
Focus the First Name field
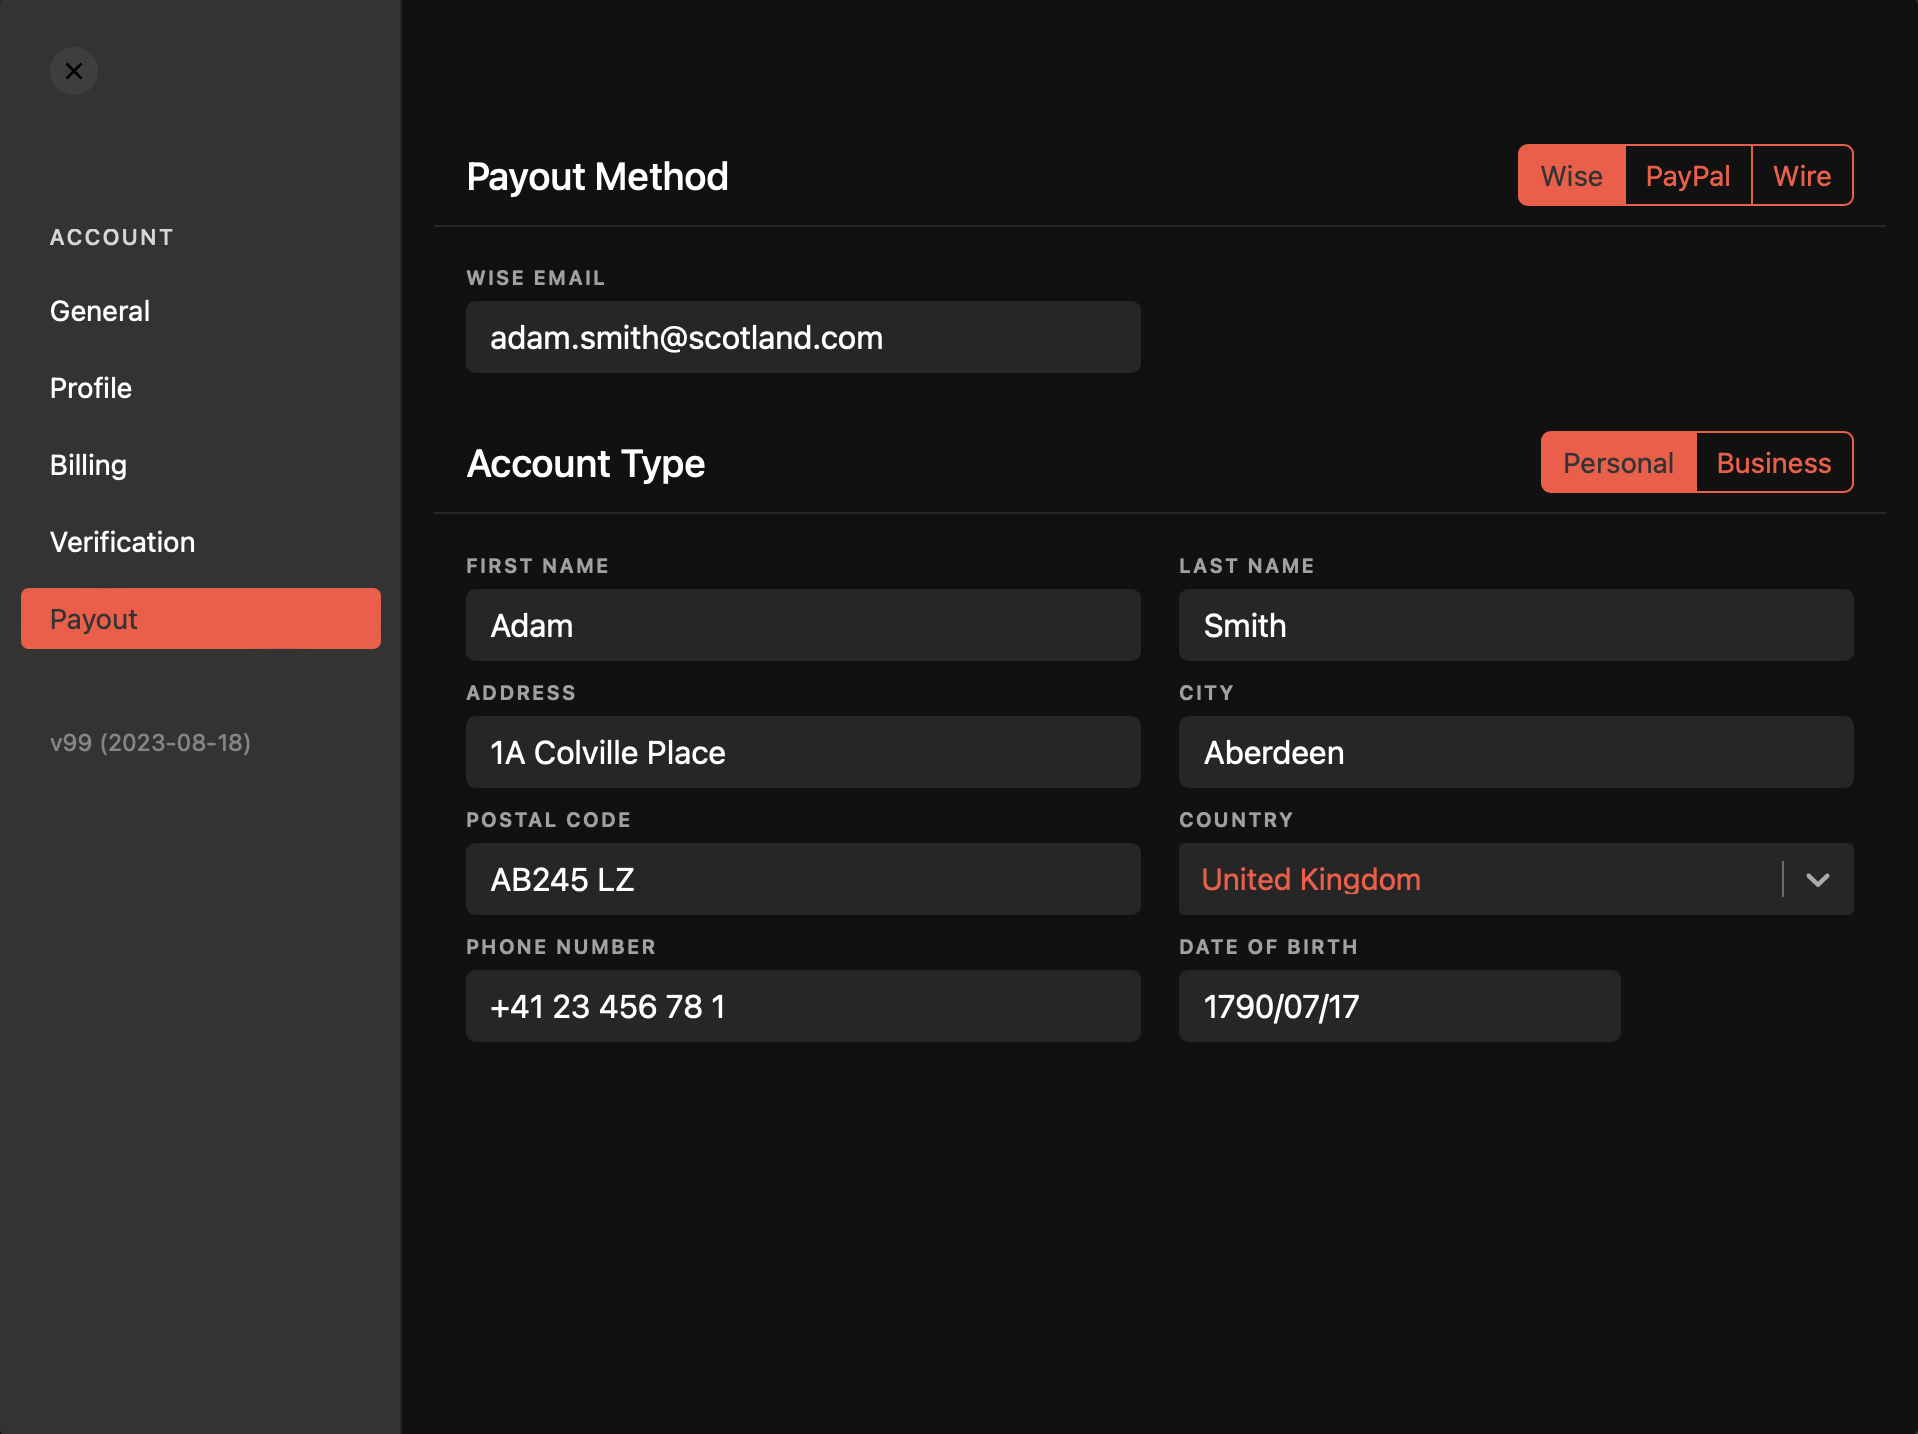(802, 626)
